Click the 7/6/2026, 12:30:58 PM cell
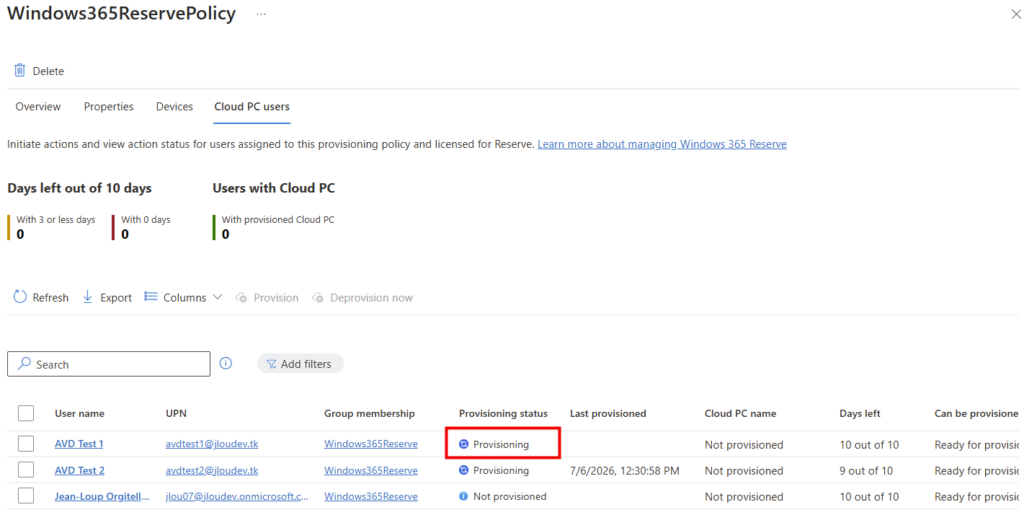1024x515 pixels. pos(625,471)
